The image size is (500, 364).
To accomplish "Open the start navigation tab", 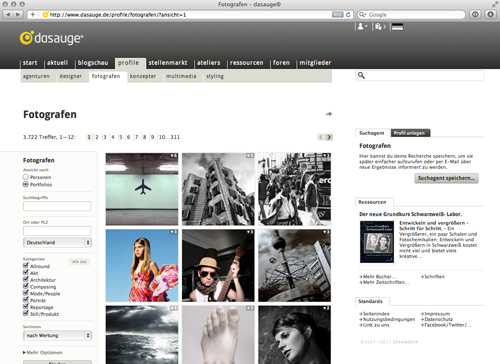I will 30,63.
